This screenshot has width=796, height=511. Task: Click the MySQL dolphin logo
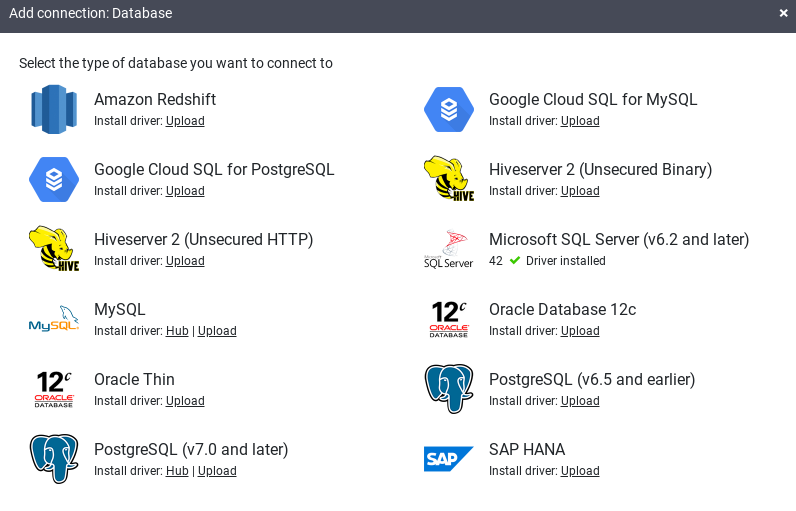[54, 319]
